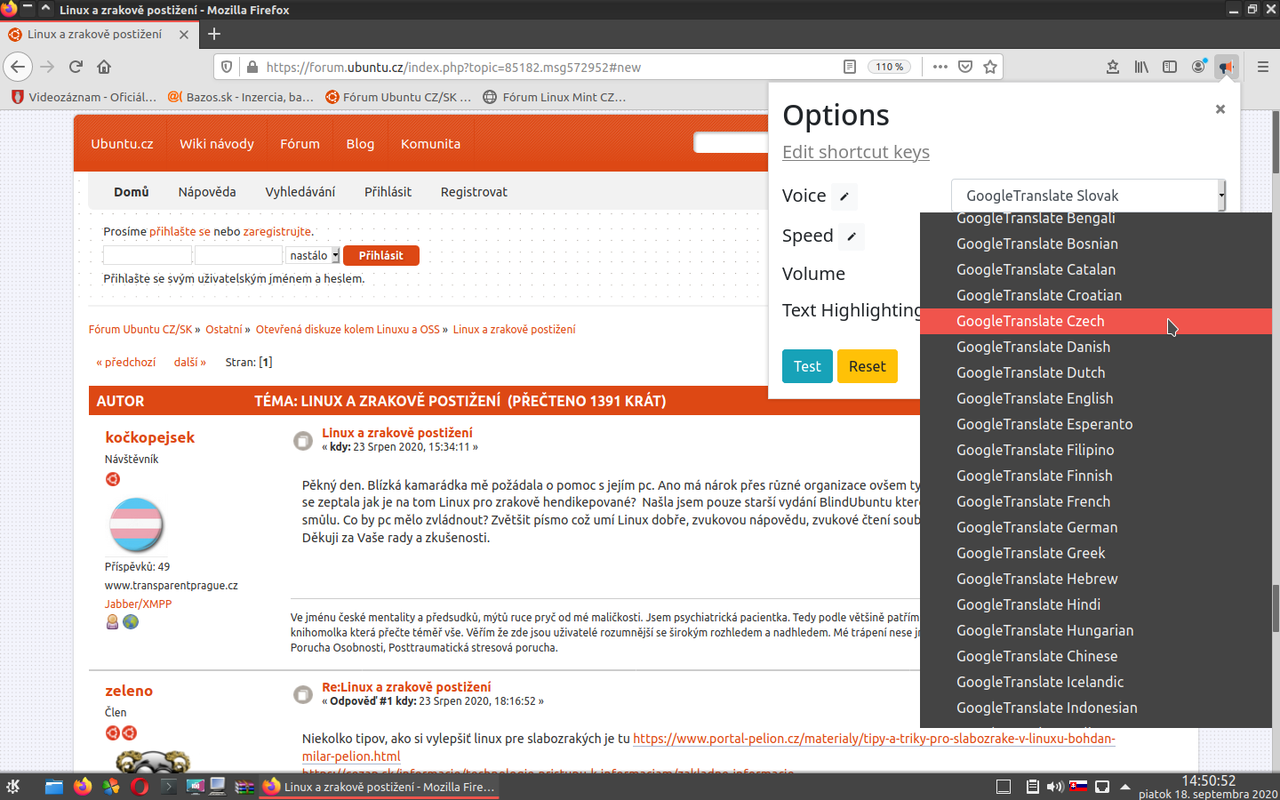Image resolution: width=1280 pixels, height=800 pixels.
Task: Go to Firefox home page icon
Action: click(104, 67)
